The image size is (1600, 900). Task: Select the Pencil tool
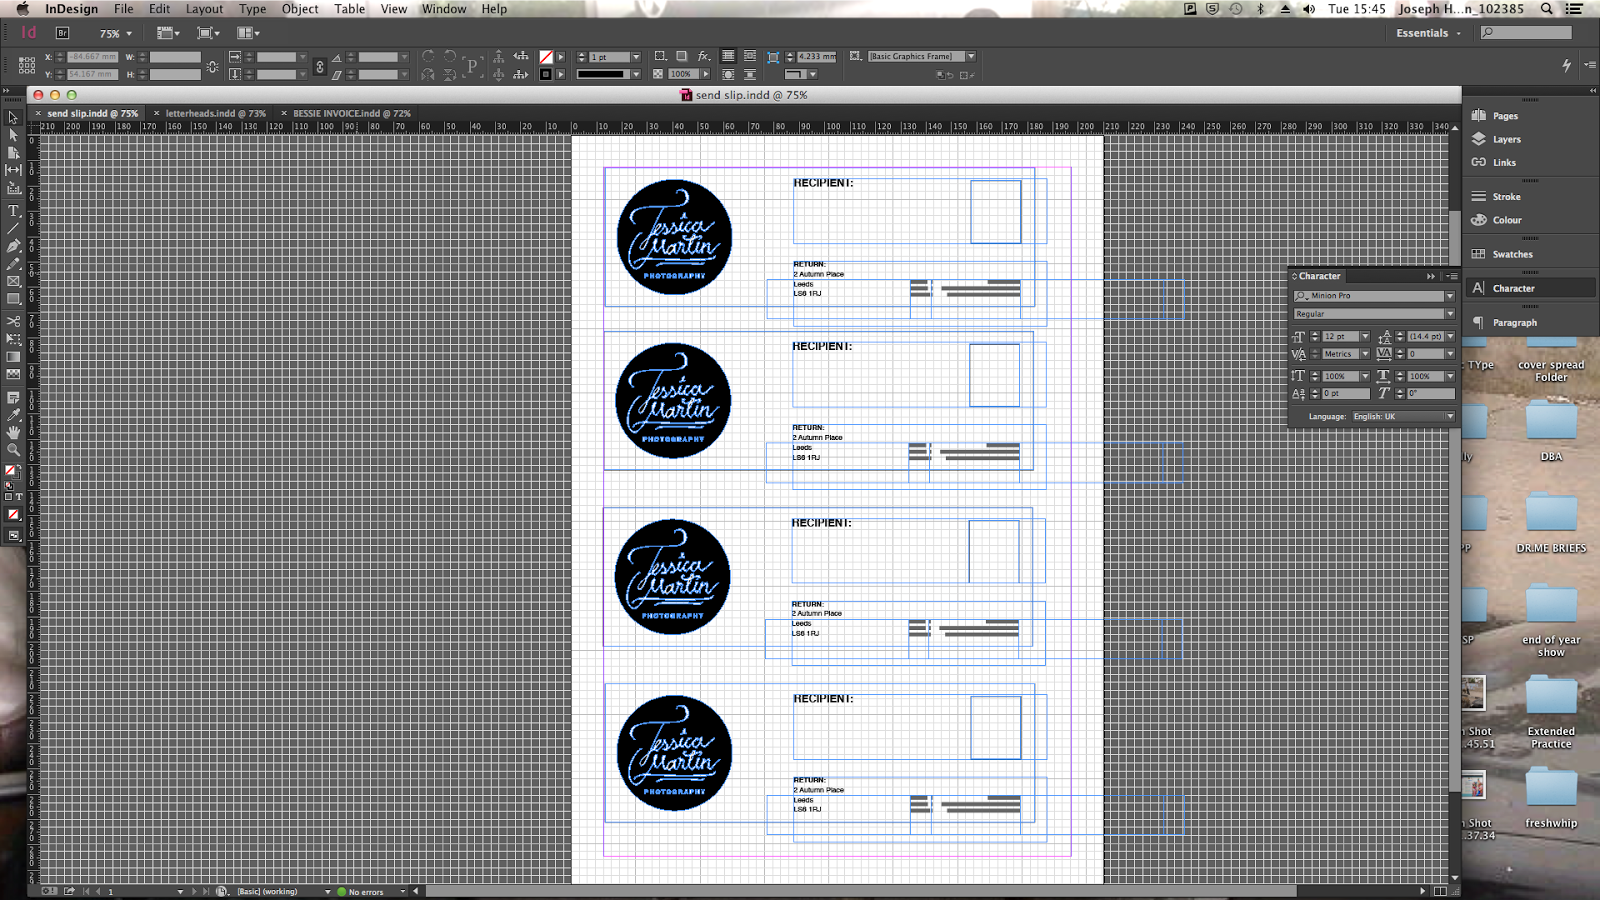tap(13, 264)
